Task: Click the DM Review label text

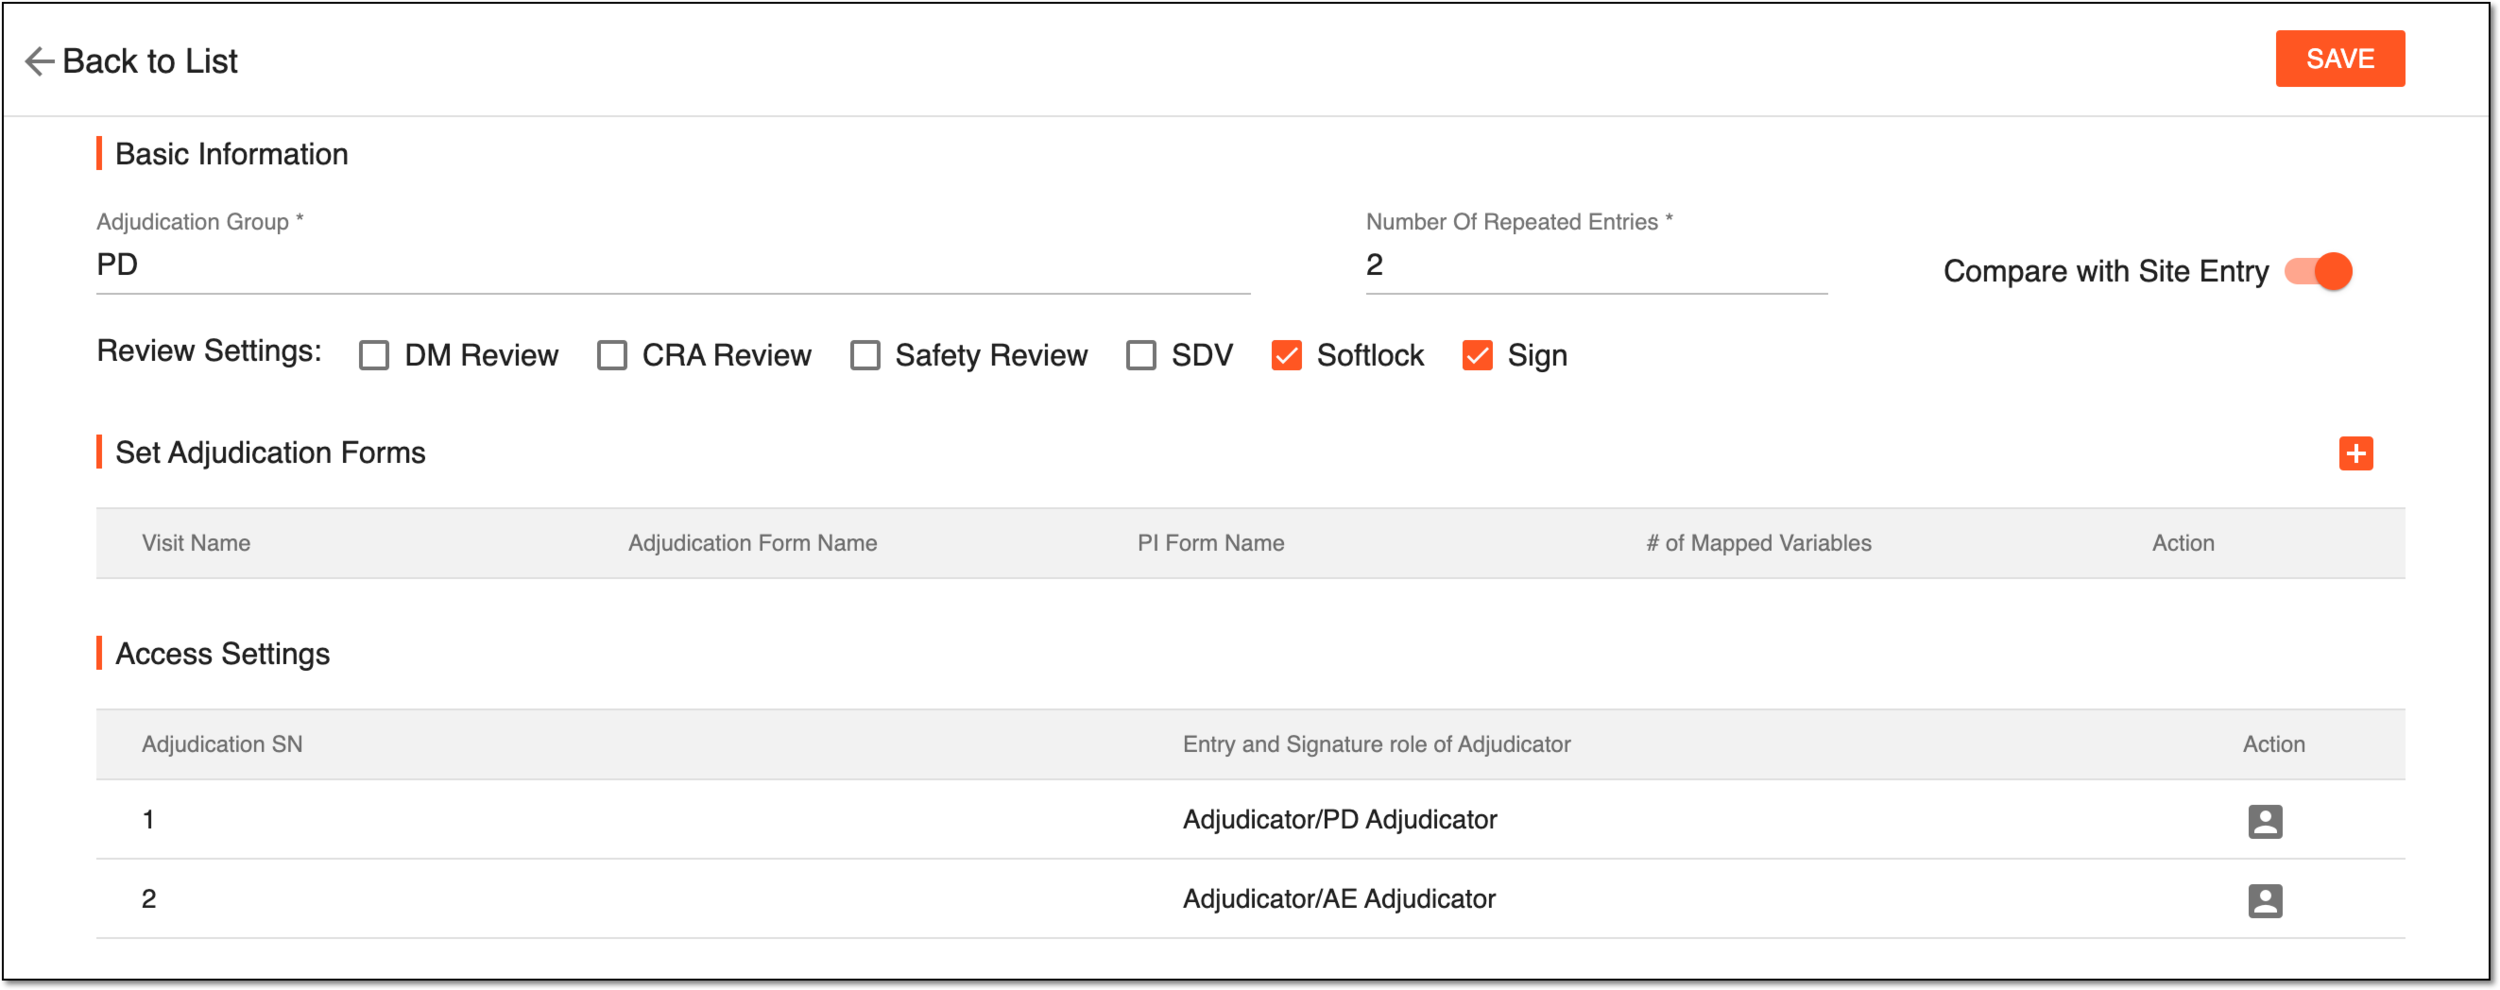Action: click(x=481, y=355)
